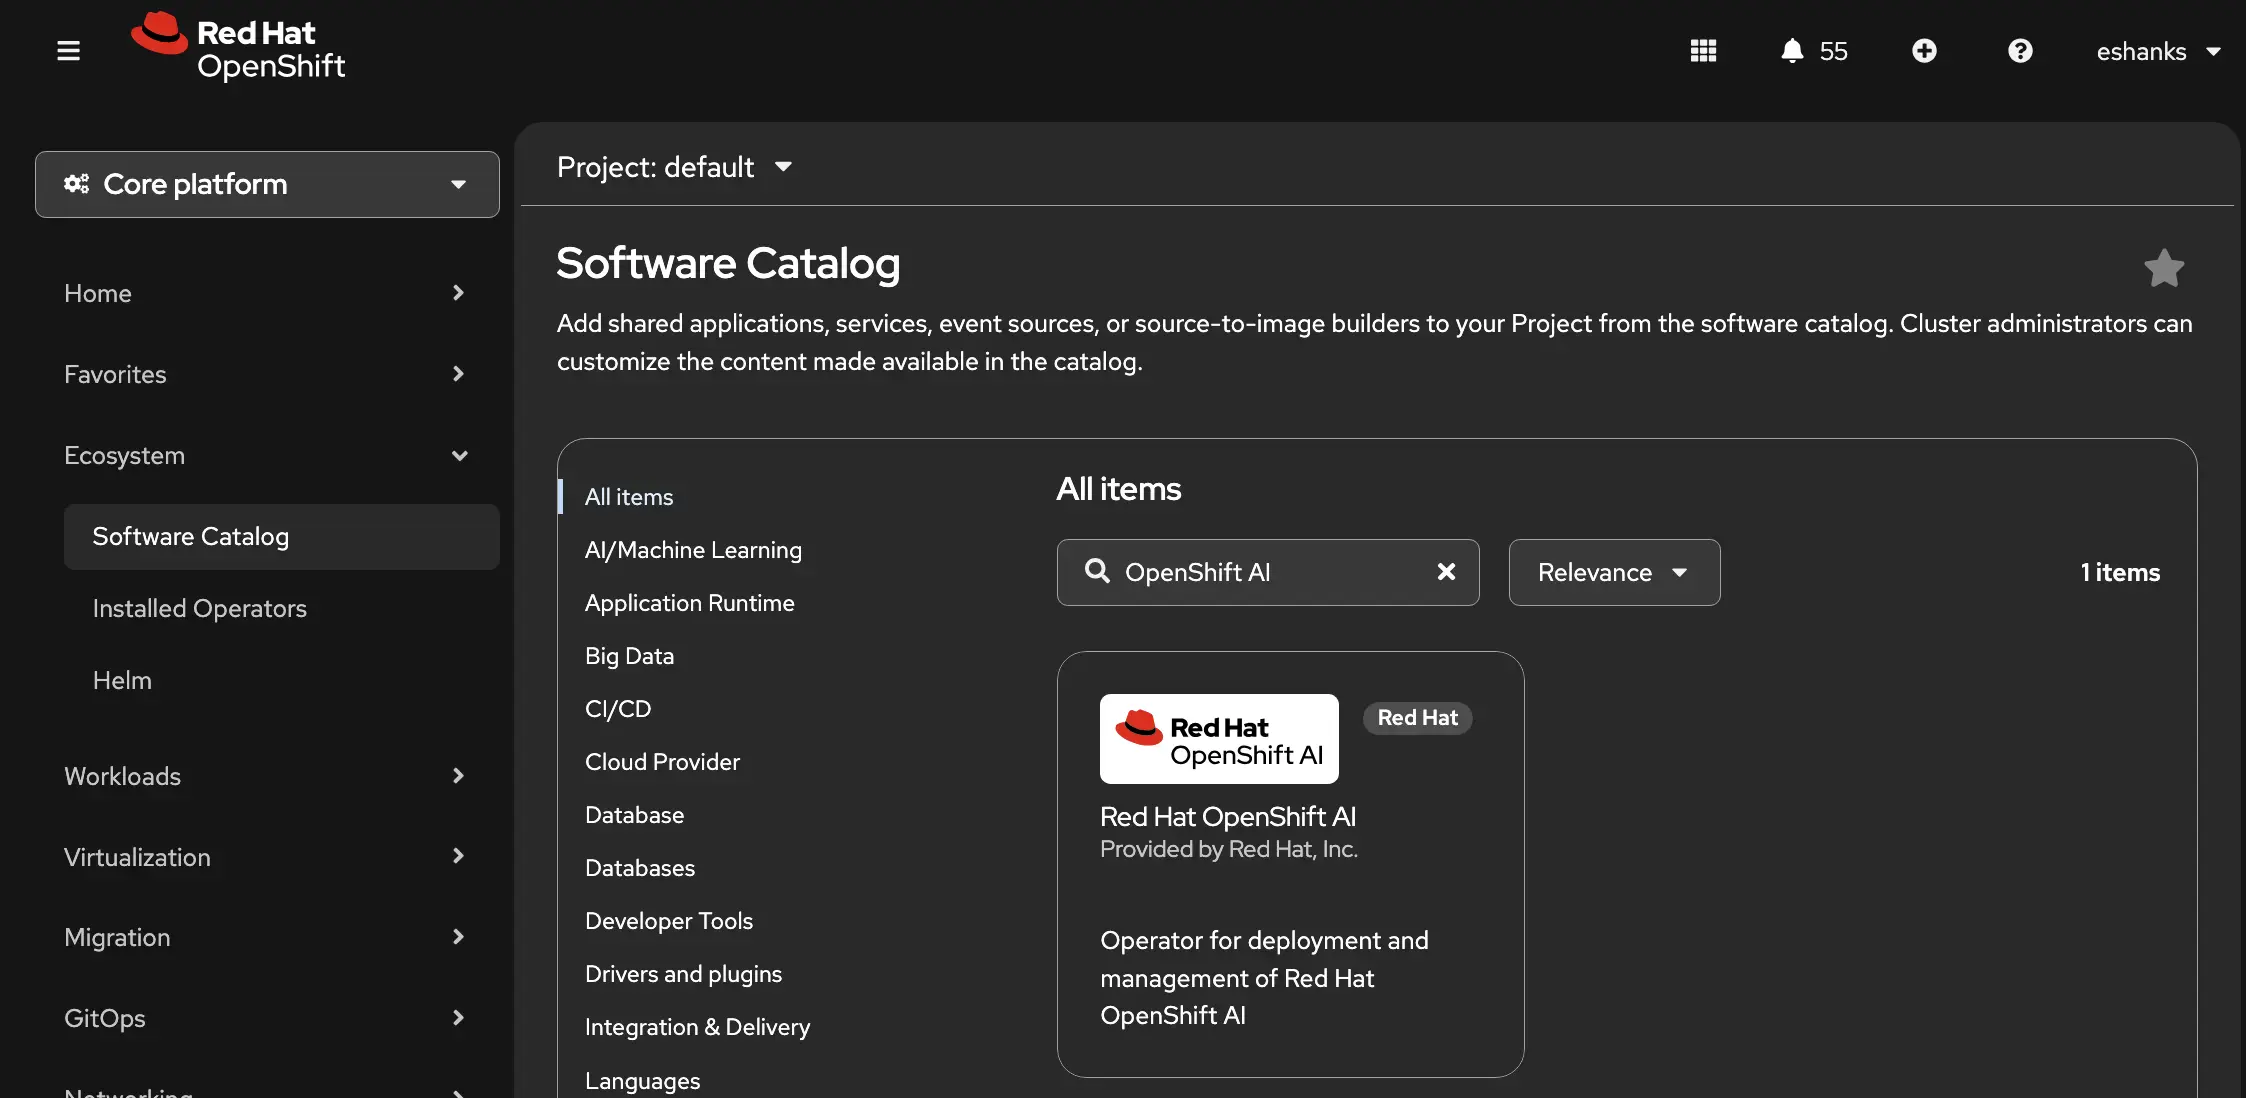Filter by Big Data category
Screen dimensions: 2246x1098
tap(629, 656)
